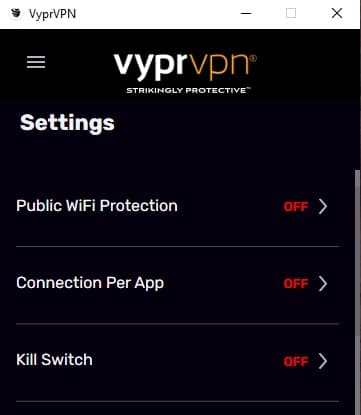Click the scrollbar track above the thumb
The height and width of the screenshot is (415, 361).
pos(358,133)
